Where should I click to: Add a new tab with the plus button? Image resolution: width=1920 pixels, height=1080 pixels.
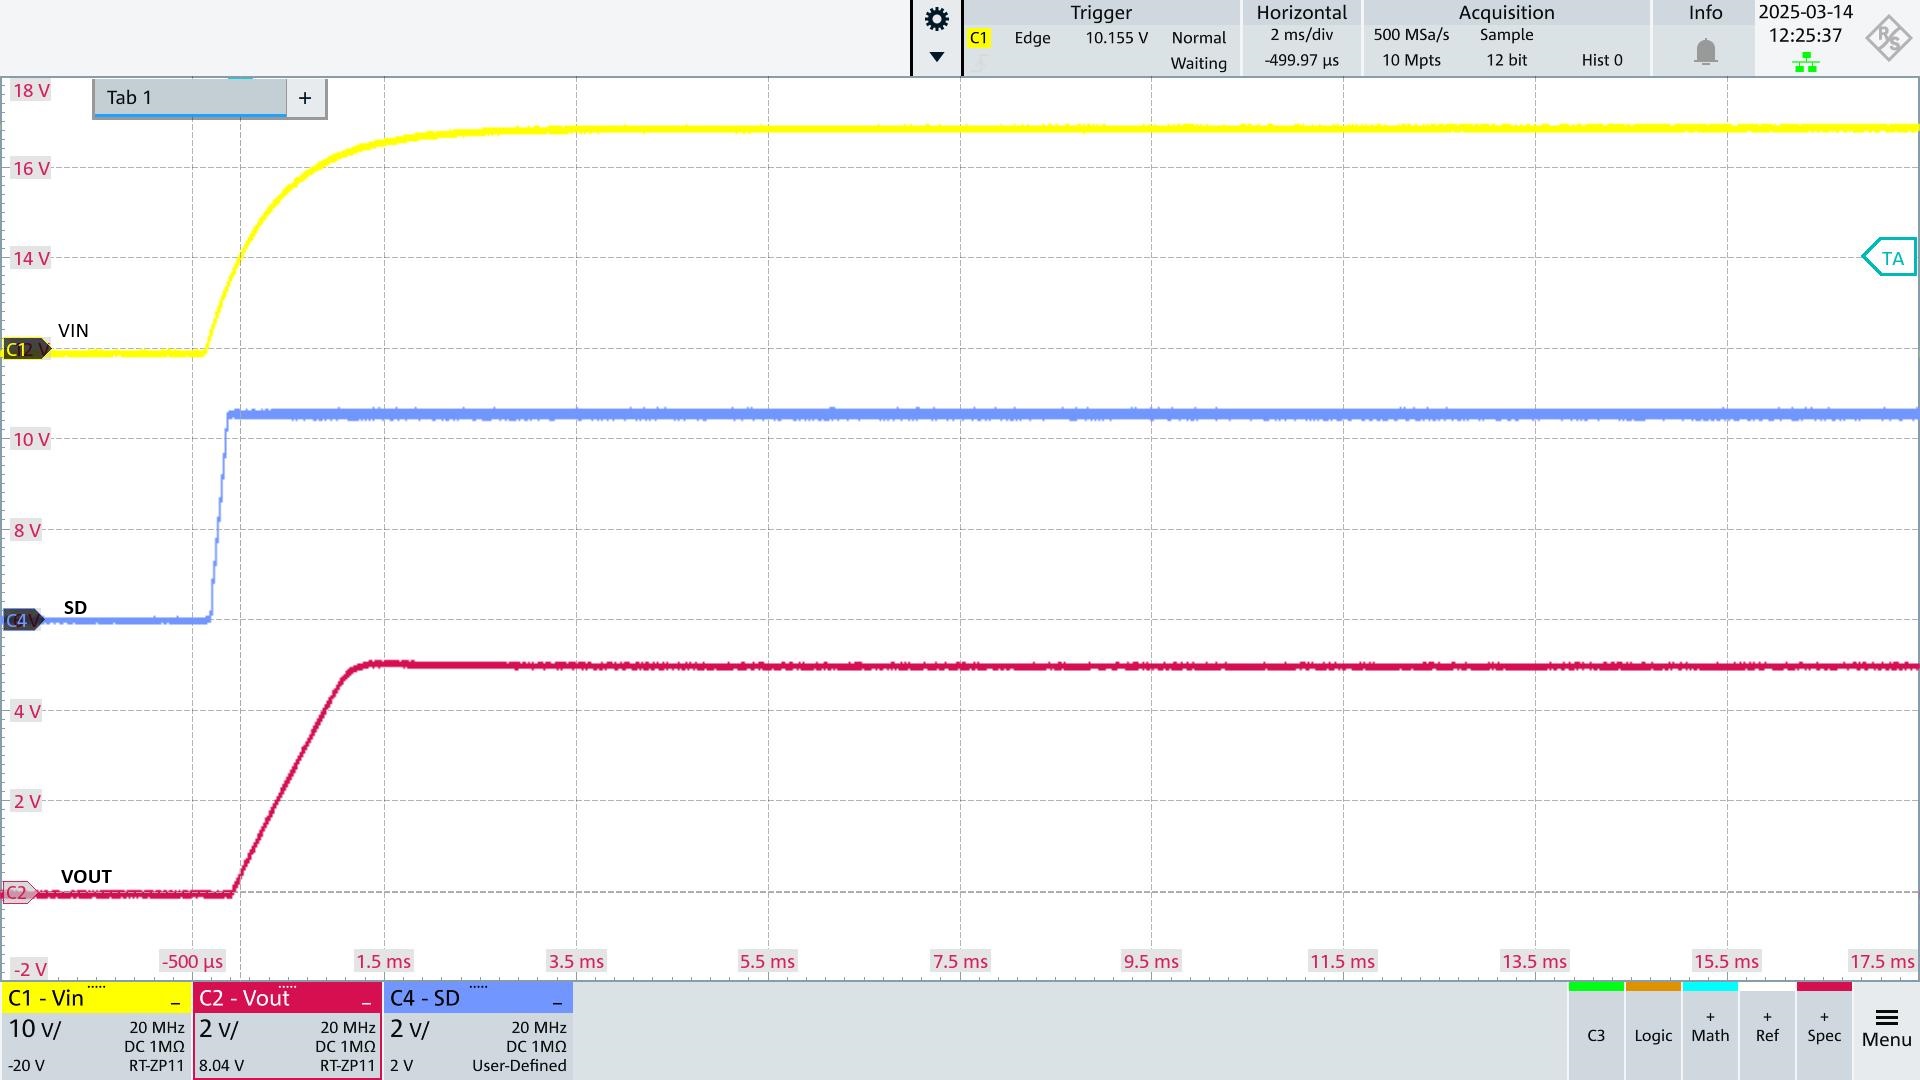[306, 98]
